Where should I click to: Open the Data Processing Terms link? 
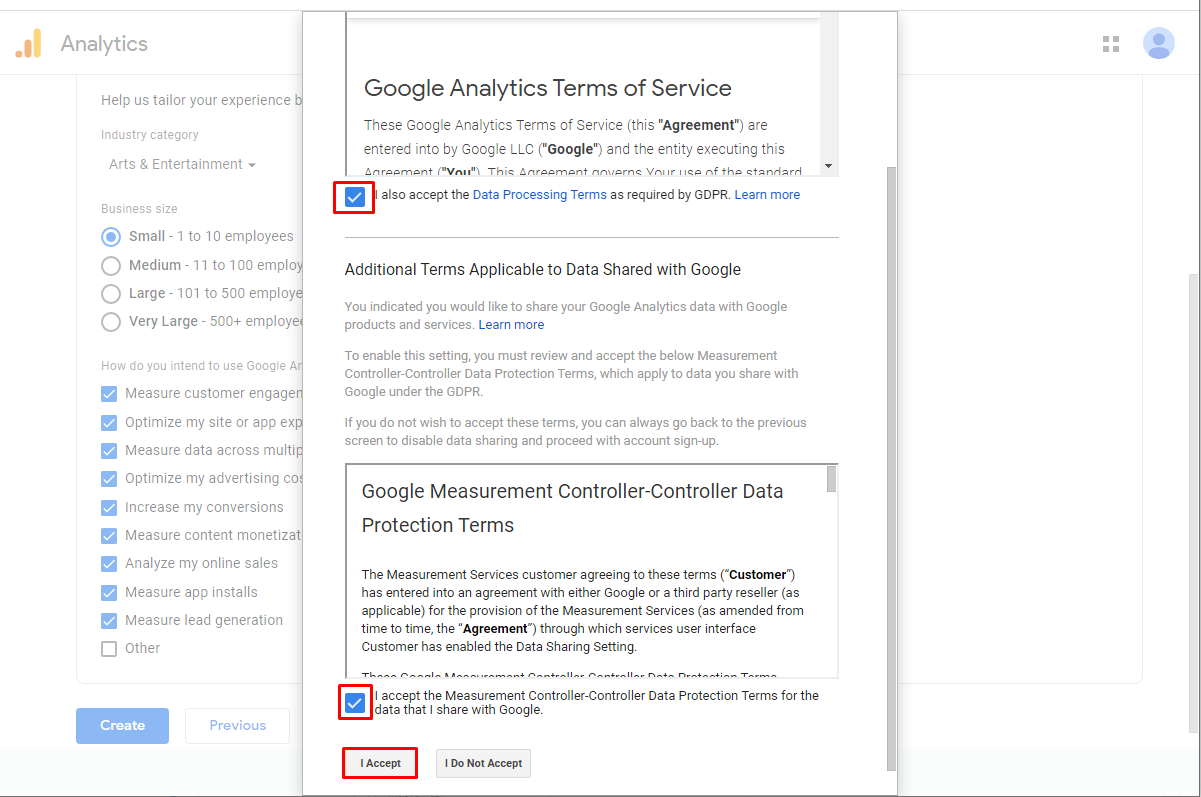point(540,195)
